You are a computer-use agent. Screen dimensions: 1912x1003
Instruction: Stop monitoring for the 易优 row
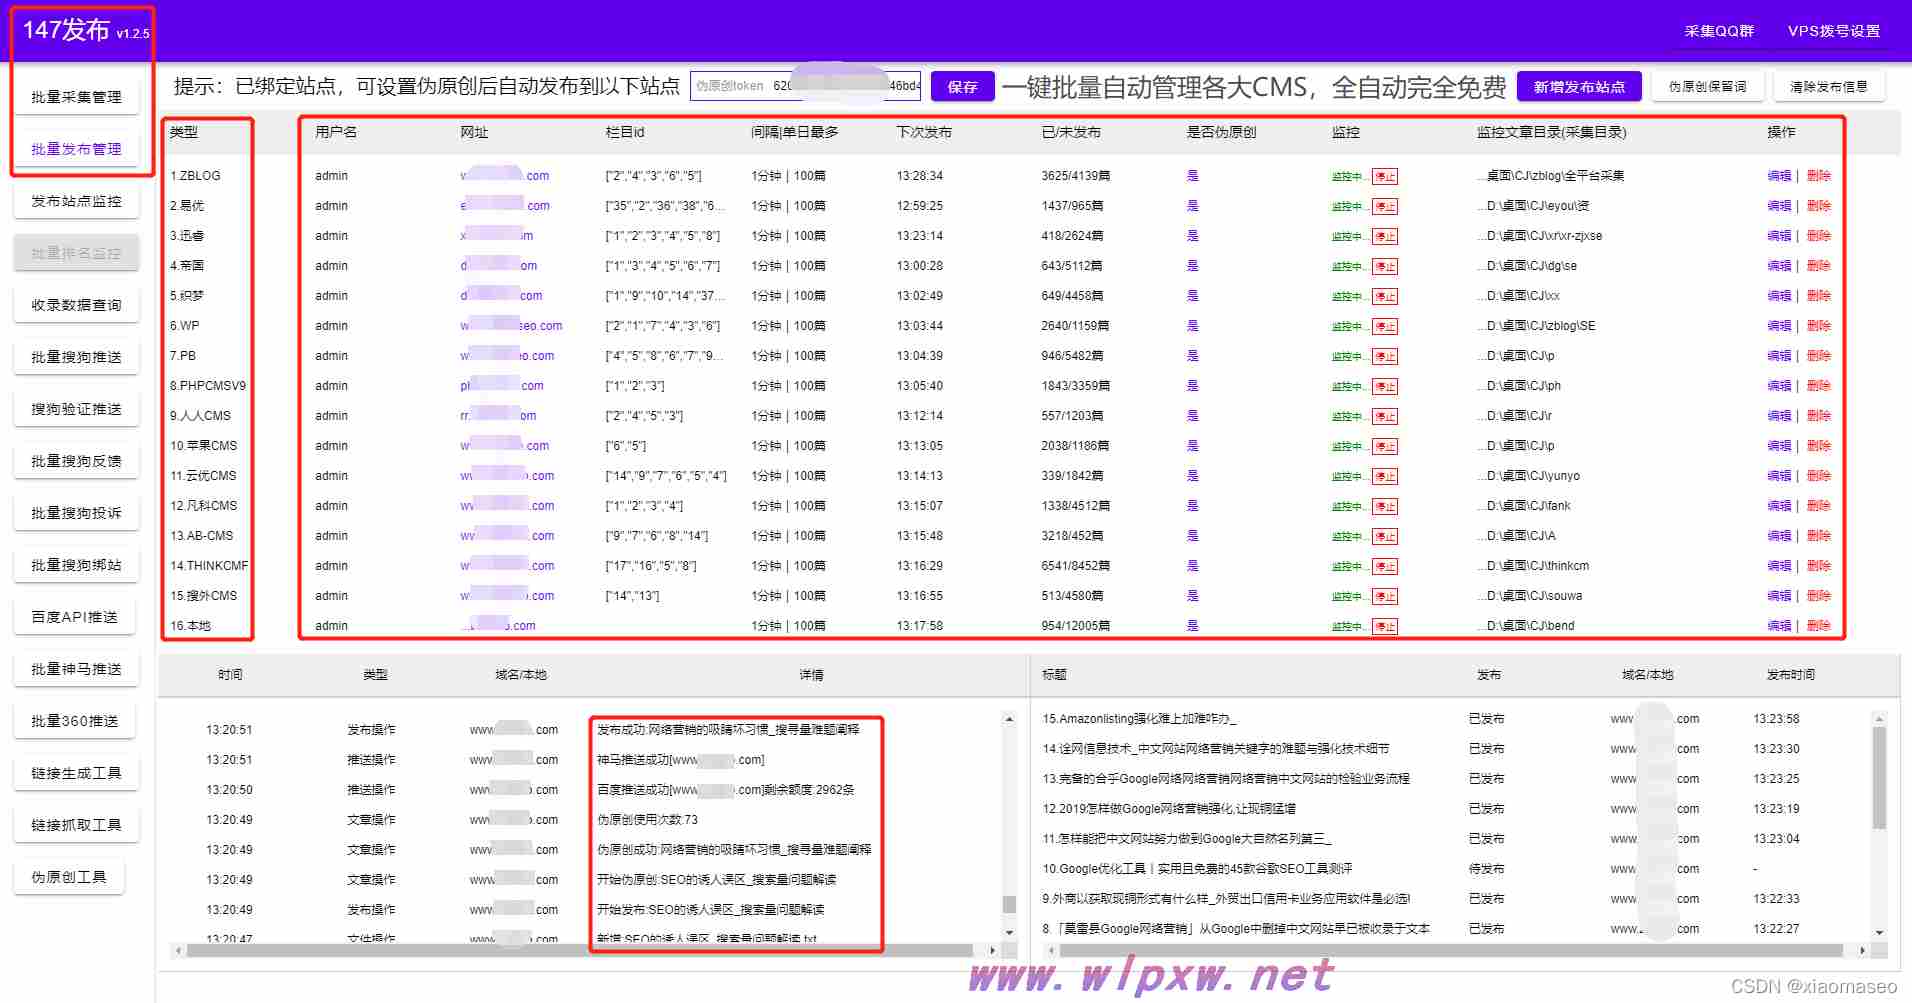tap(1384, 206)
